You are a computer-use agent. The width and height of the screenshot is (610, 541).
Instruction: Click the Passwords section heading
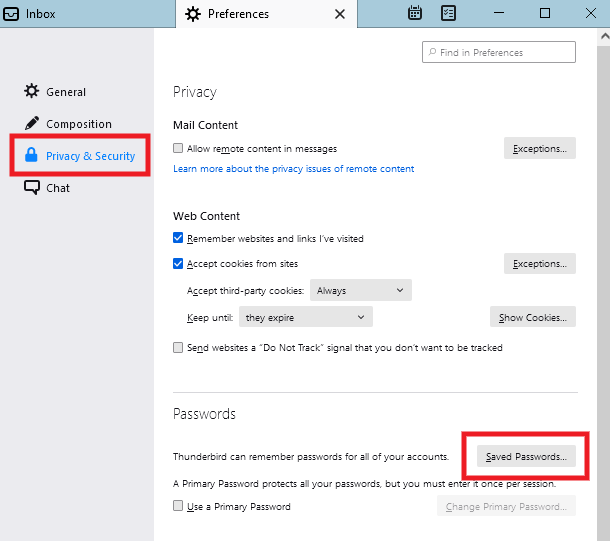pos(204,414)
